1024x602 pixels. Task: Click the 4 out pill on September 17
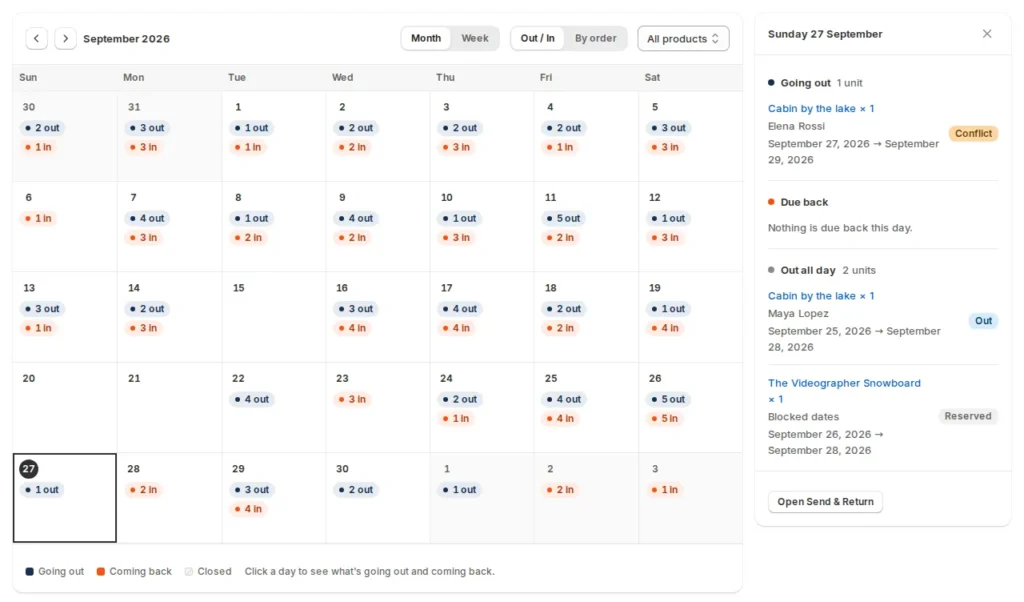460,309
